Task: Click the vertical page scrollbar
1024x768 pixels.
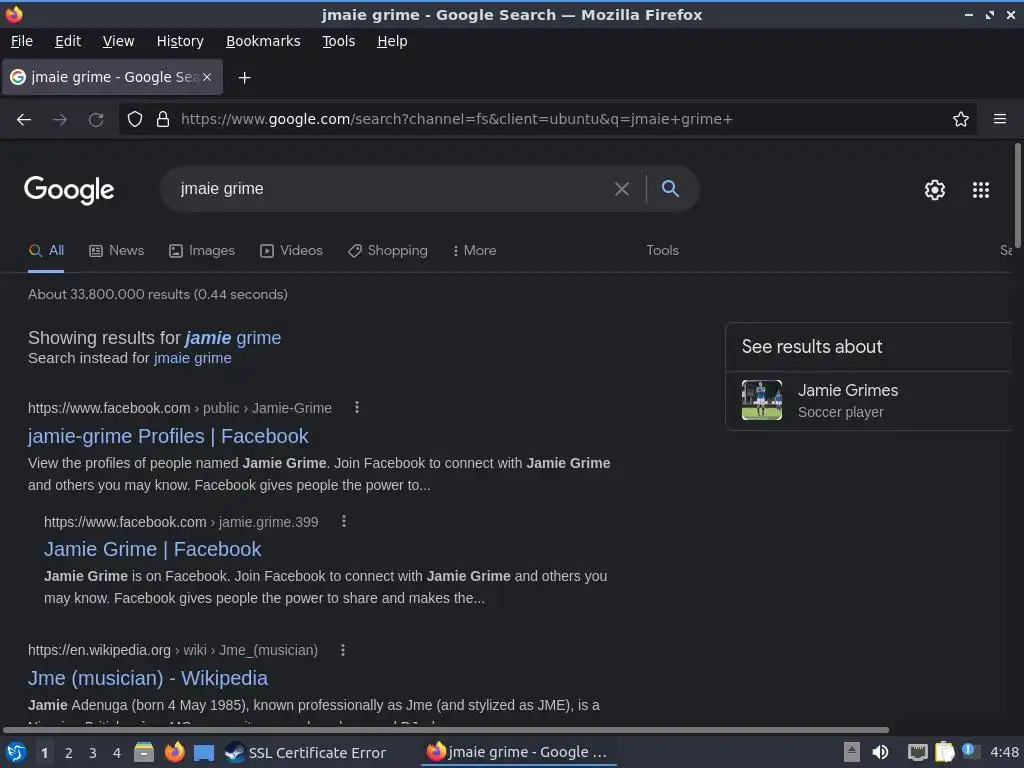Action: click(x=1017, y=195)
